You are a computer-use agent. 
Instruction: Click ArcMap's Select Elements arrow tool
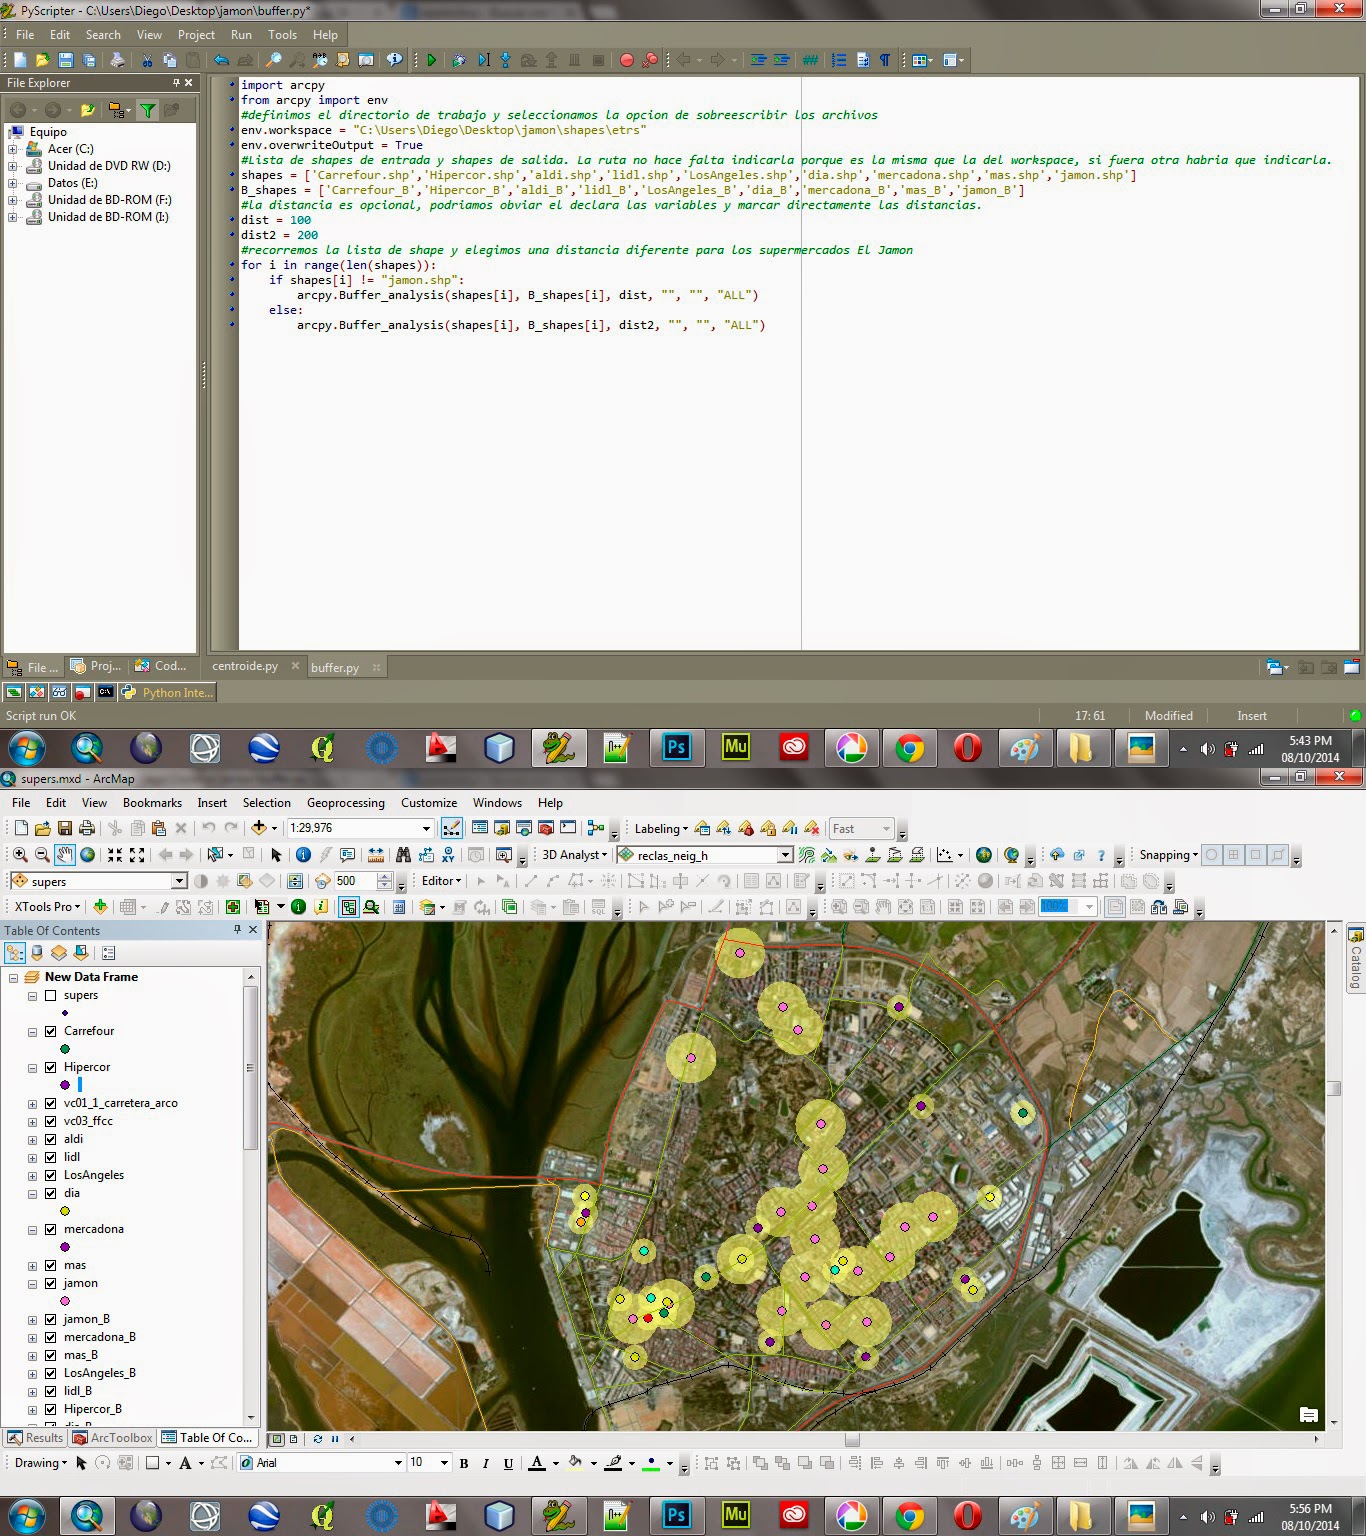coord(276,855)
